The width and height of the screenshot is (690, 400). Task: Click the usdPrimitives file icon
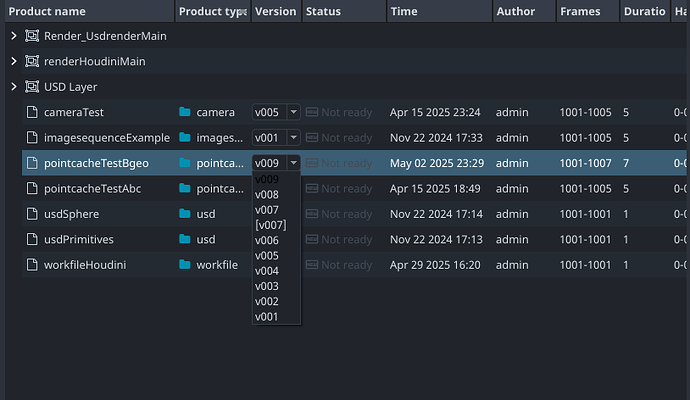click(x=32, y=239)
